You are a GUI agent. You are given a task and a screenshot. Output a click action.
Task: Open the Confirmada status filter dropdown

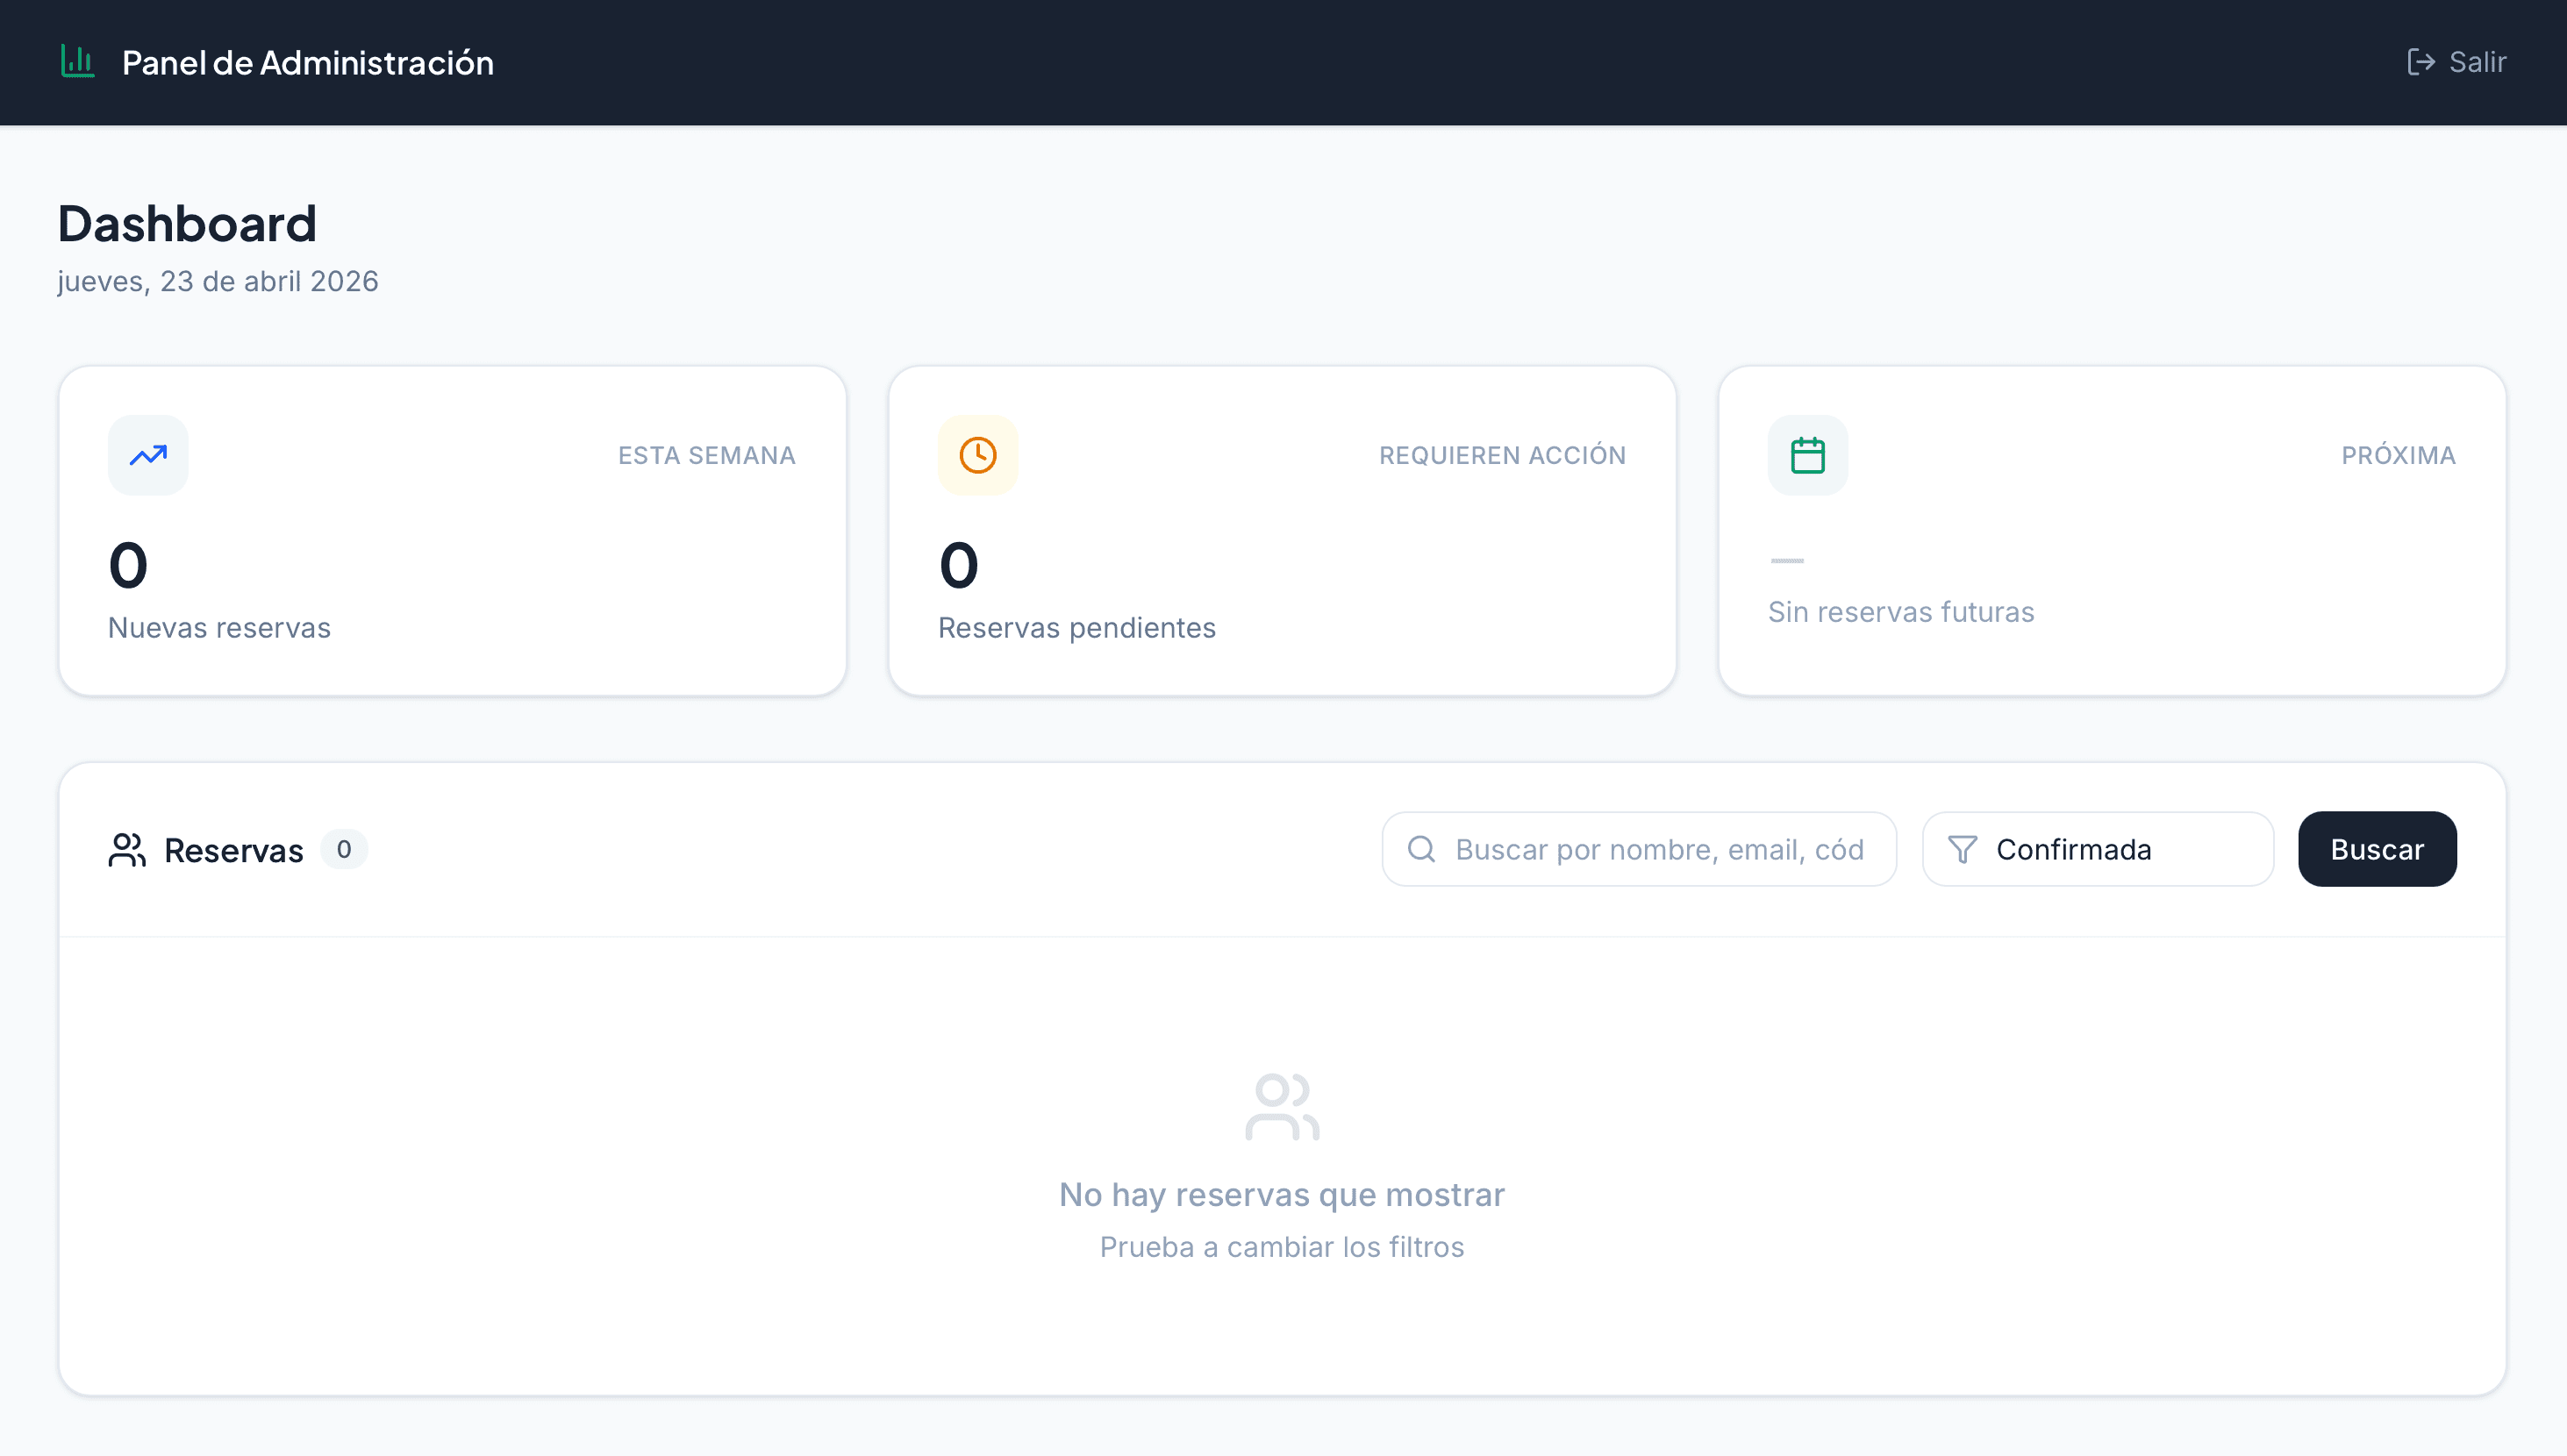(x=2098, y=849)
